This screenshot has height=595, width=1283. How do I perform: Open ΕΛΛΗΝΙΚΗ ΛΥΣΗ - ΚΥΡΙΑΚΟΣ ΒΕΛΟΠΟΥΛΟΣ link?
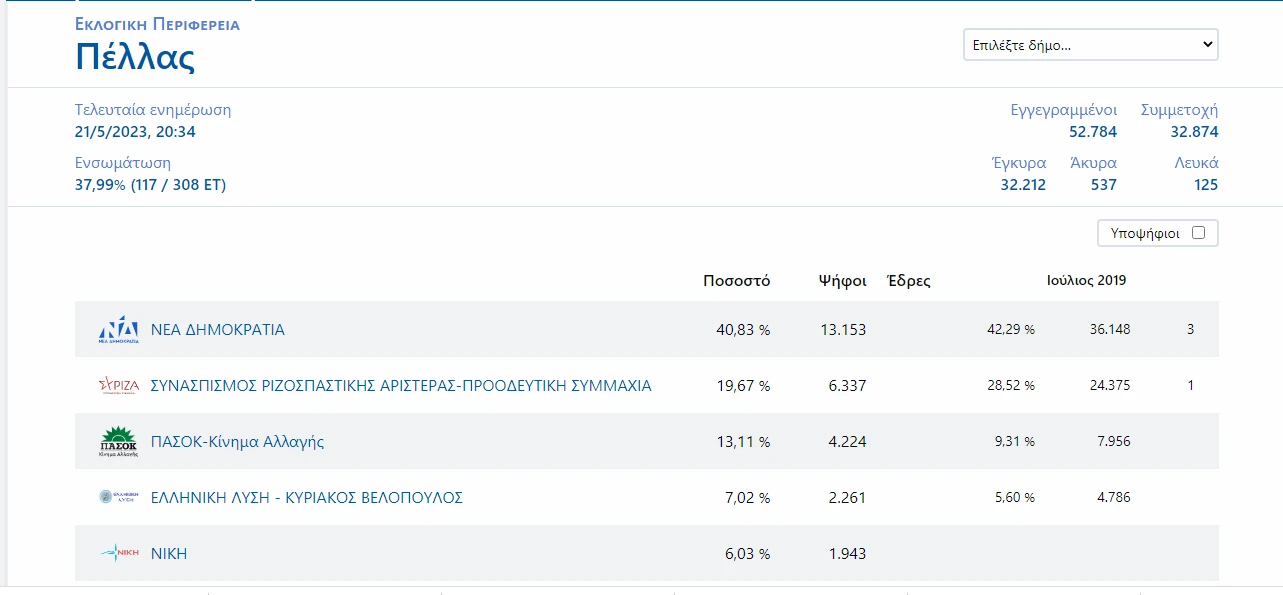point(306,497)
